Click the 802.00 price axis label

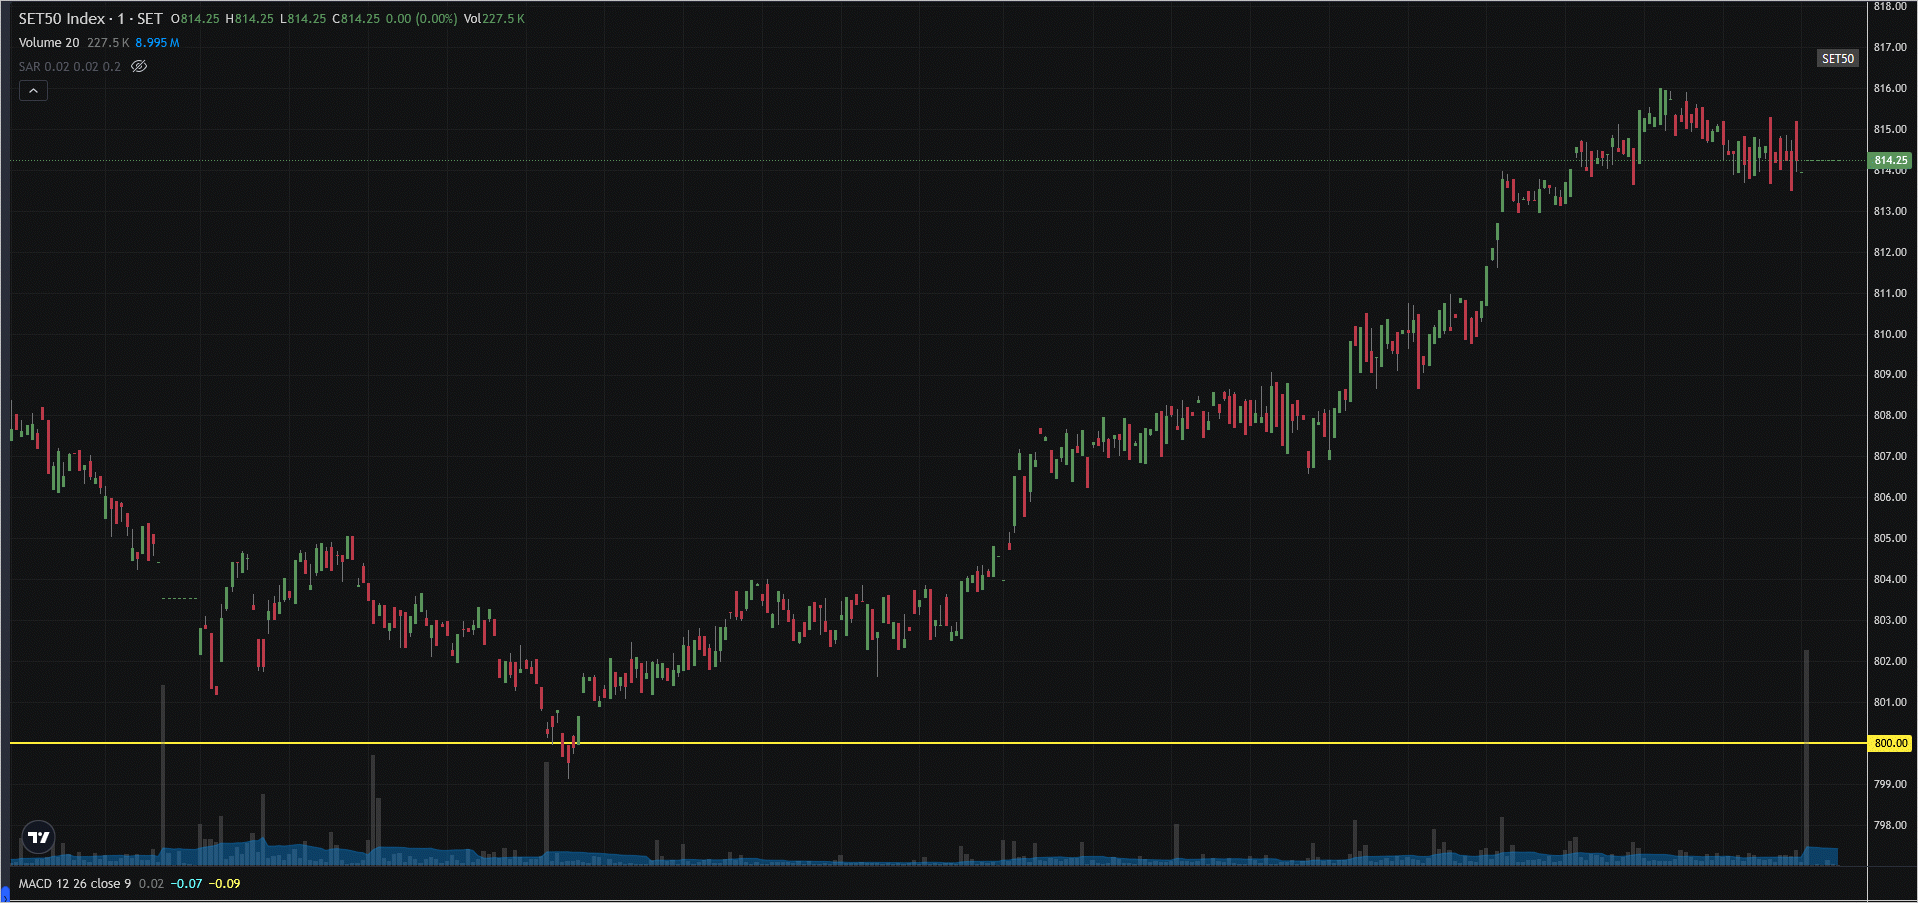1890,661
